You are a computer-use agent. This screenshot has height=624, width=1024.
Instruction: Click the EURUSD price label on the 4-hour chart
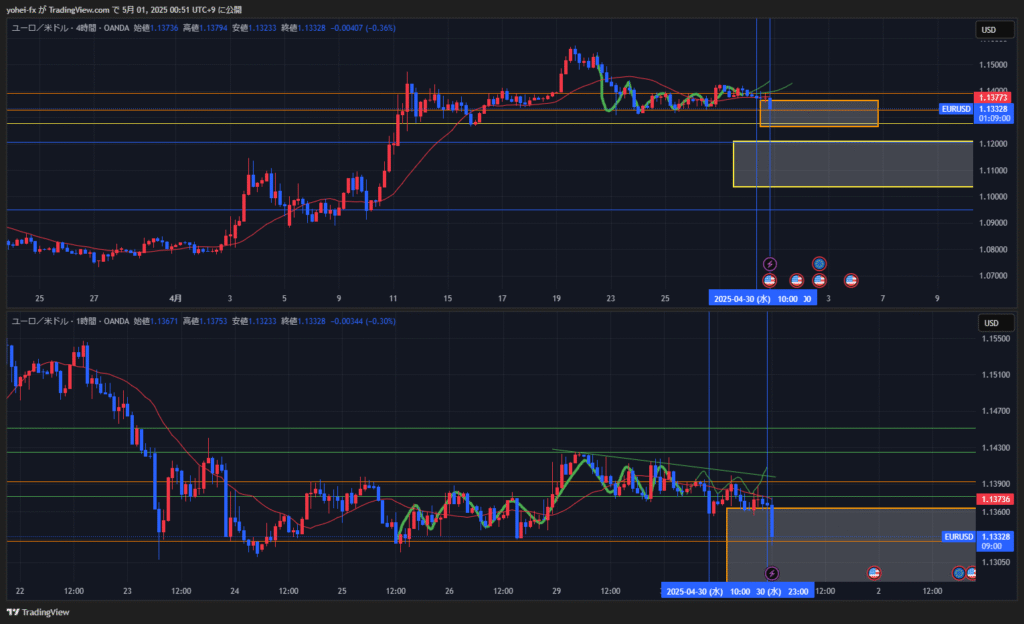coord(957,108)
